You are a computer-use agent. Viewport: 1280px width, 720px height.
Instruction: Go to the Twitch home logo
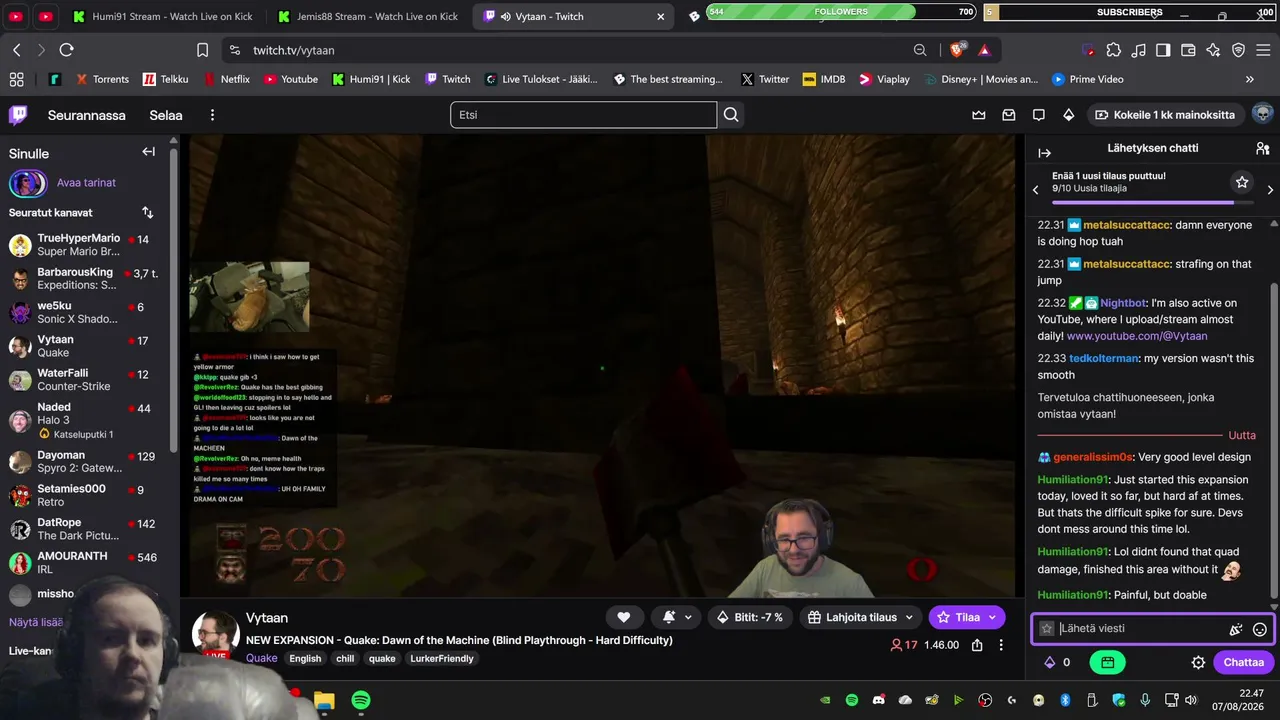tap(18, 115)
